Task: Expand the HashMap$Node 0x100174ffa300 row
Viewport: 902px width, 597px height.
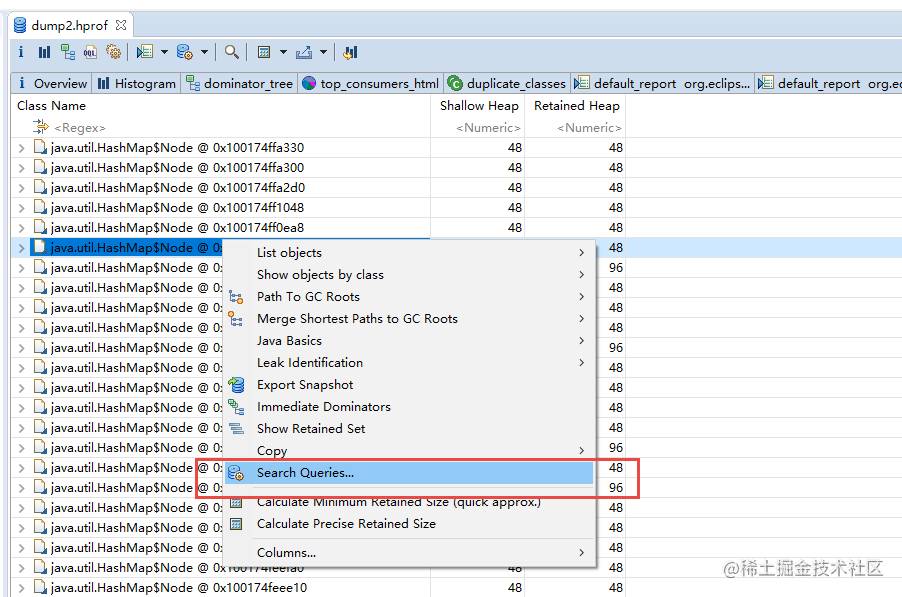Action: click(x=21, y=169)
